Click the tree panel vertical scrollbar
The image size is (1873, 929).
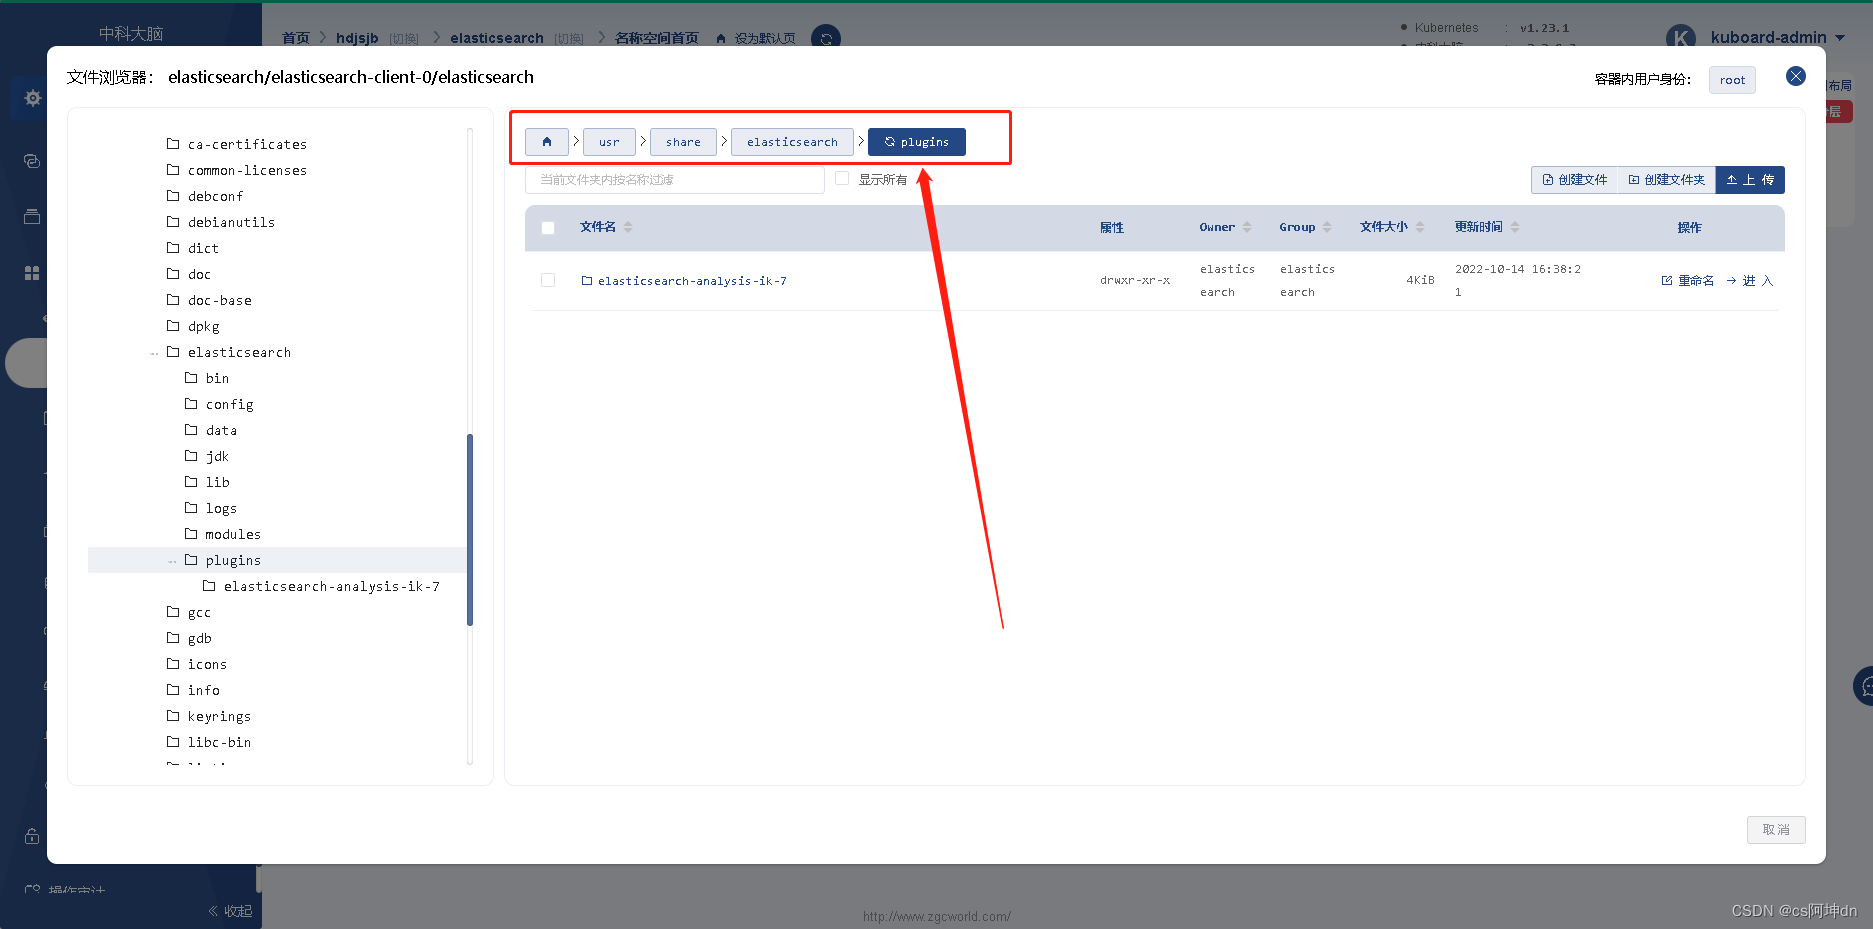pyautogui.click(x=470, y=530)
